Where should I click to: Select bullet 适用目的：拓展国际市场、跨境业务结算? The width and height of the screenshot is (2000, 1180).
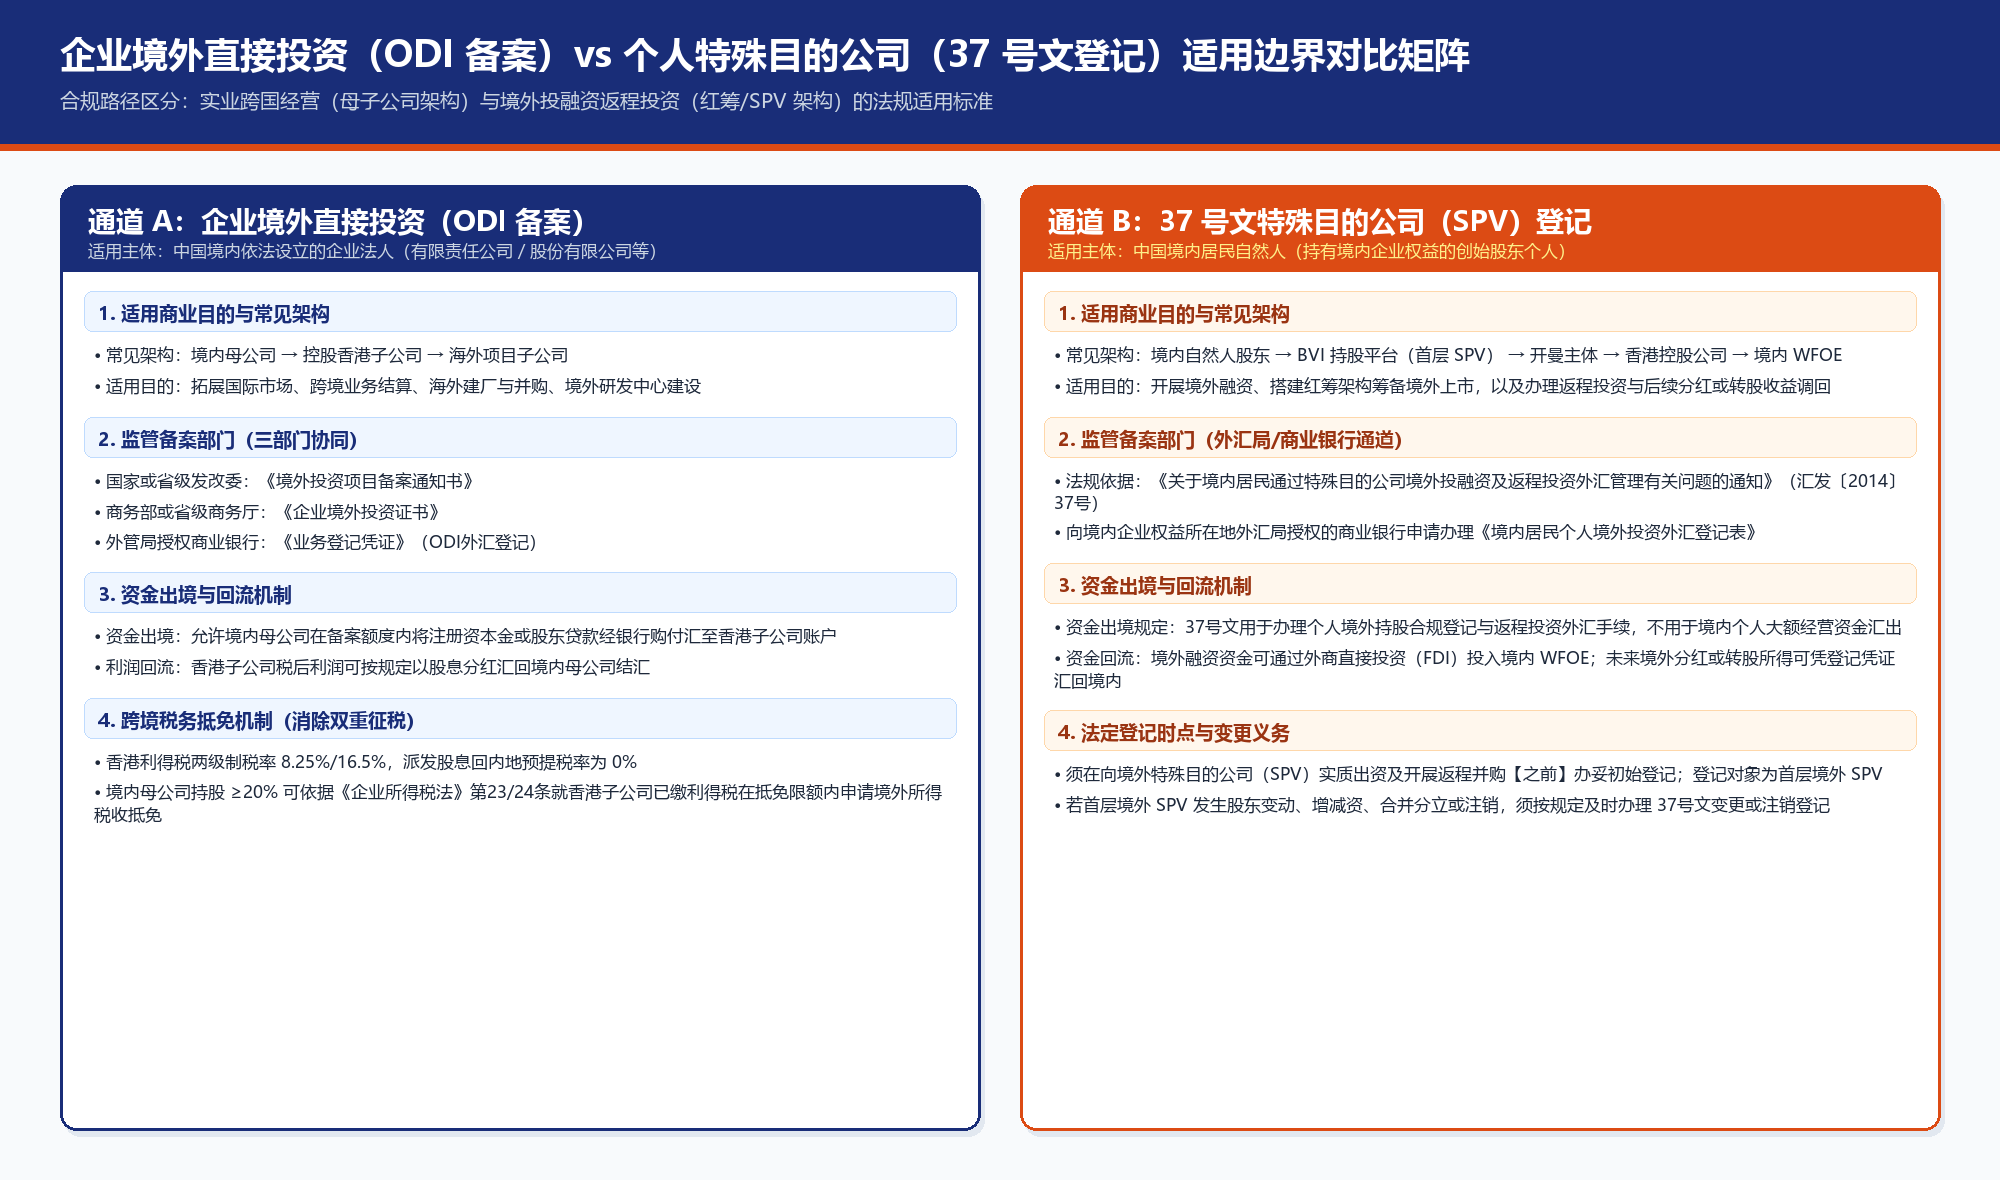[x=398, y=386]
